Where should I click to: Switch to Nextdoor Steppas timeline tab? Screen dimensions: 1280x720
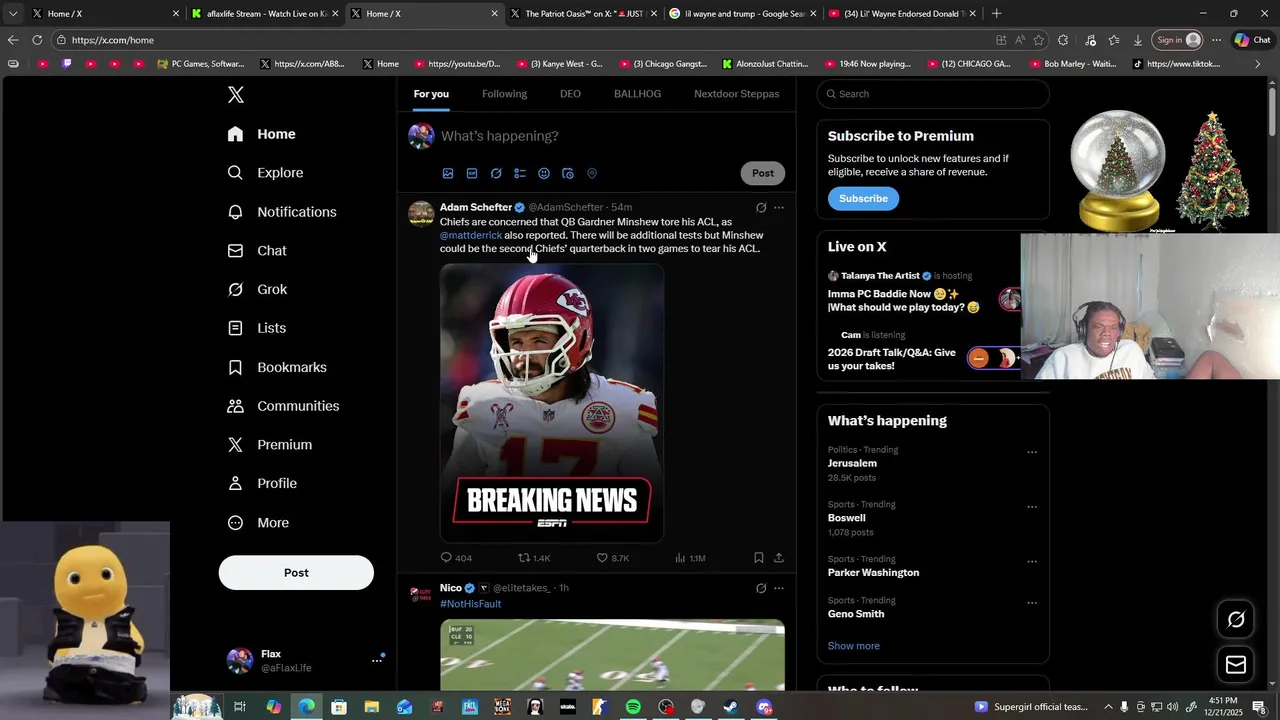[x=737, y=94]
